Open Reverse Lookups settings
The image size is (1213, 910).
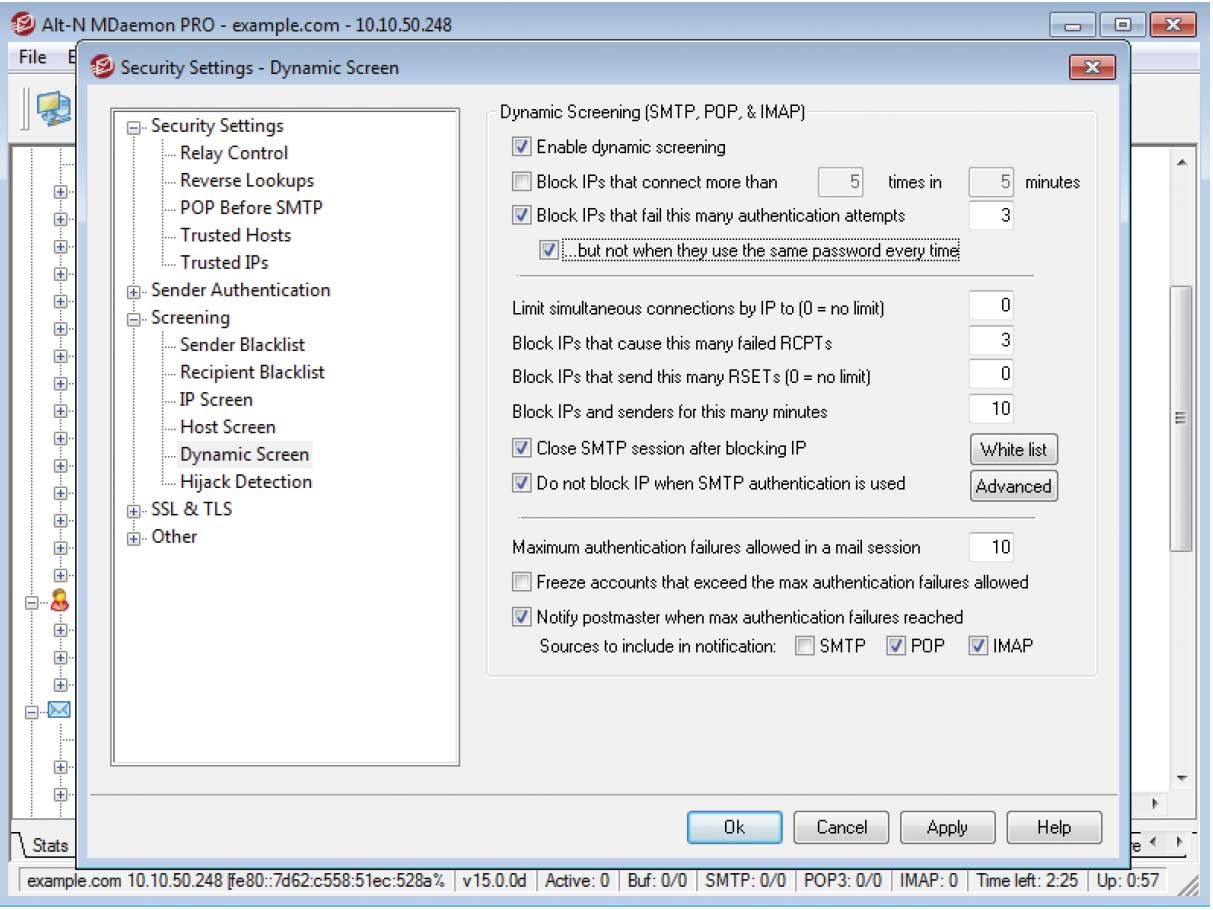pyautogui.click(x=247, y=181)
